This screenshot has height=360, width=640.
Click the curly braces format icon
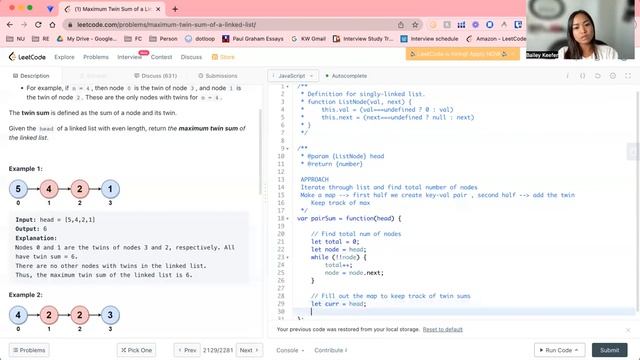582,76
